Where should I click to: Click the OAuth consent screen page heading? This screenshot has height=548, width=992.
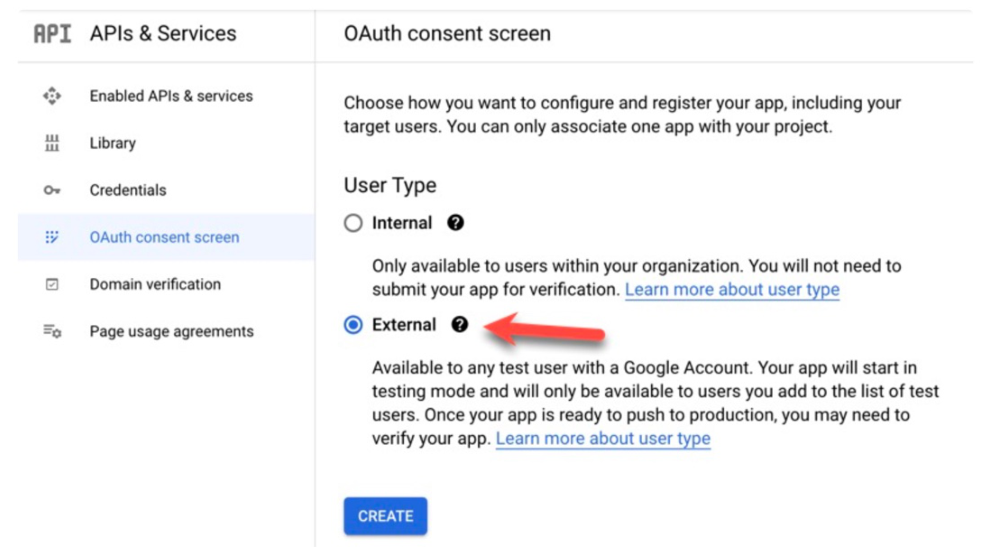447,34
